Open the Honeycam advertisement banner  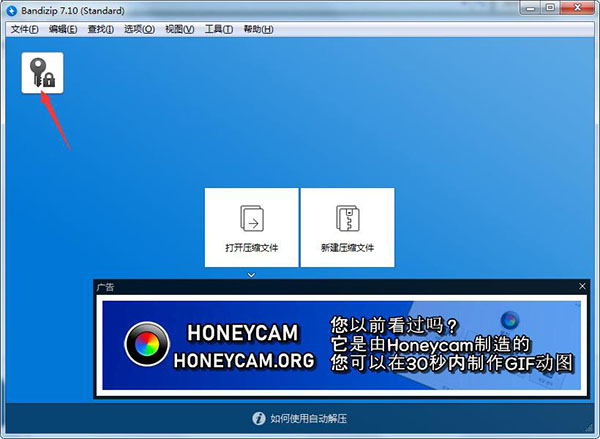341,345
